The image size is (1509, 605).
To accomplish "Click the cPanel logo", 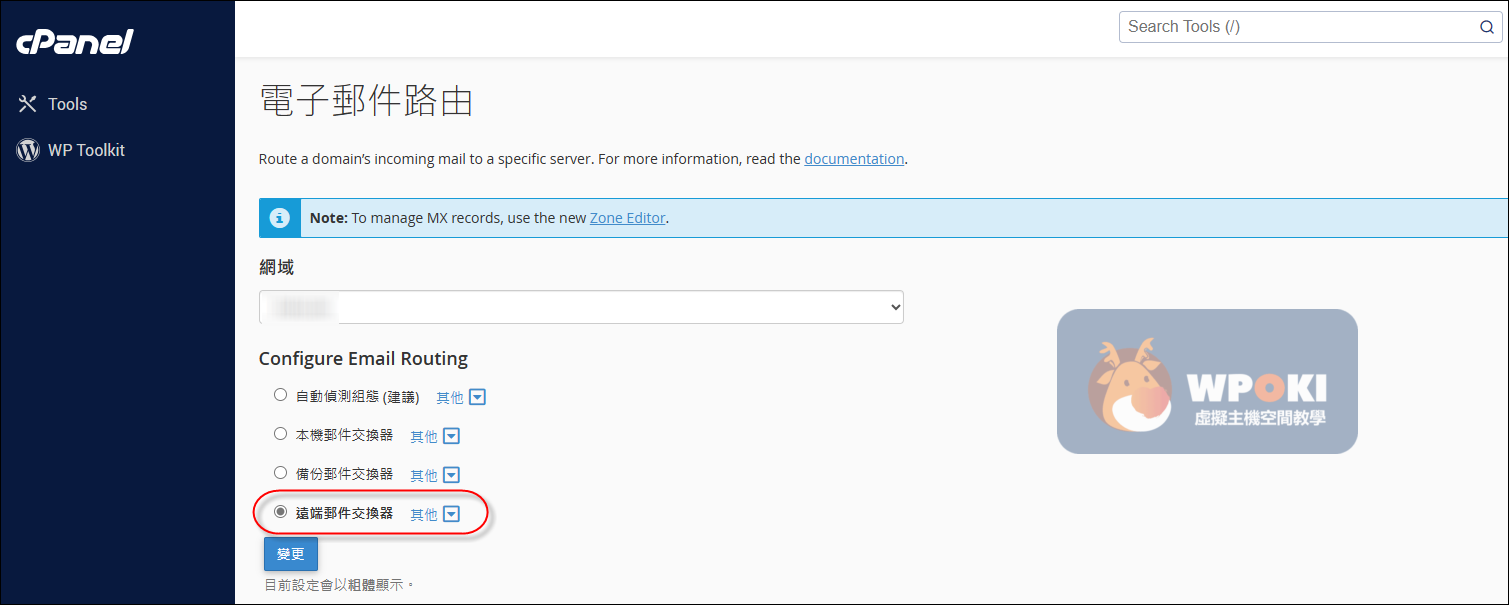I will (x=75, y=43).
